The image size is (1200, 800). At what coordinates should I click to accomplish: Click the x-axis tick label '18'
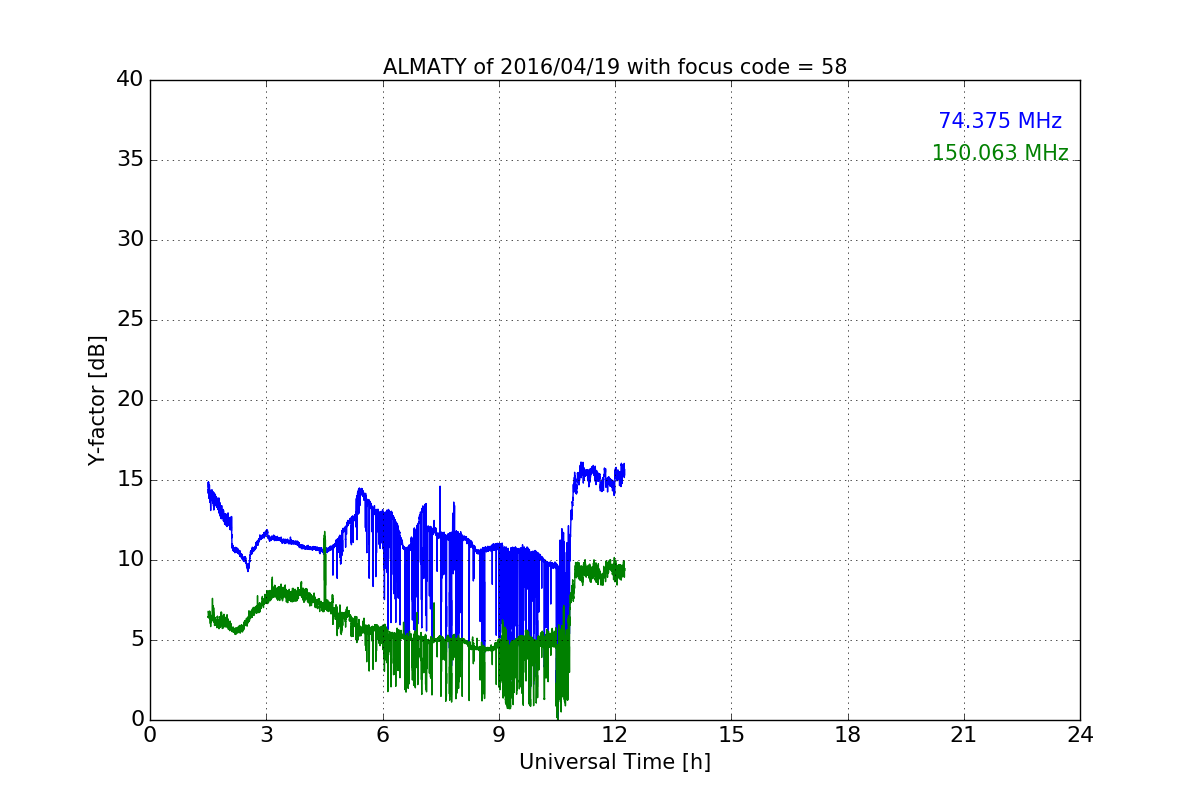tap(848, 734)
